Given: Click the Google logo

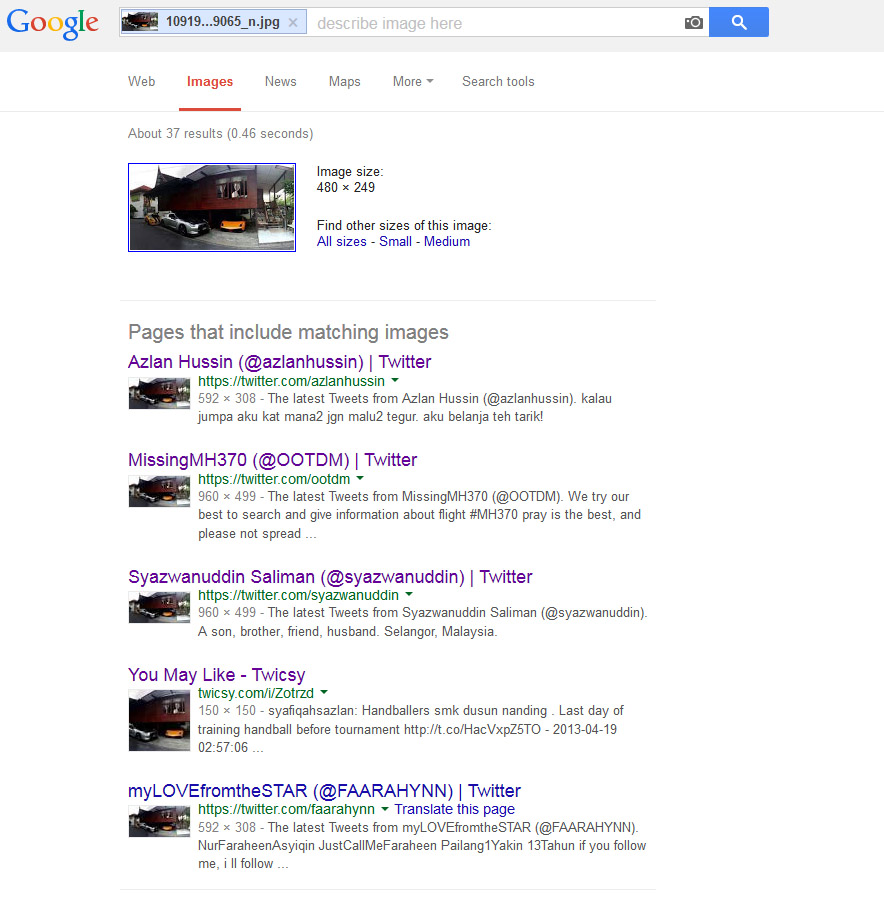Looking at the screenshot, I should click(52, 23).
